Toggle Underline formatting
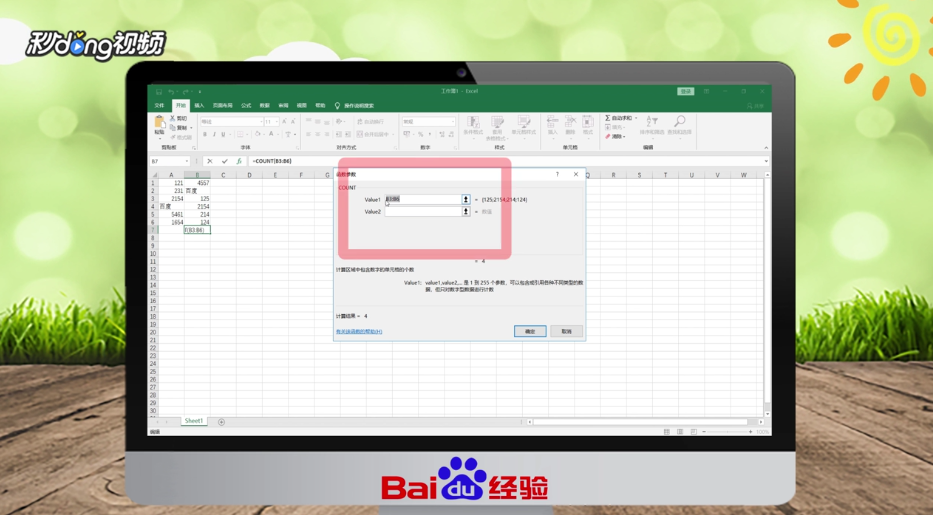The image size is (933, 515). click(x=223, y=134)
